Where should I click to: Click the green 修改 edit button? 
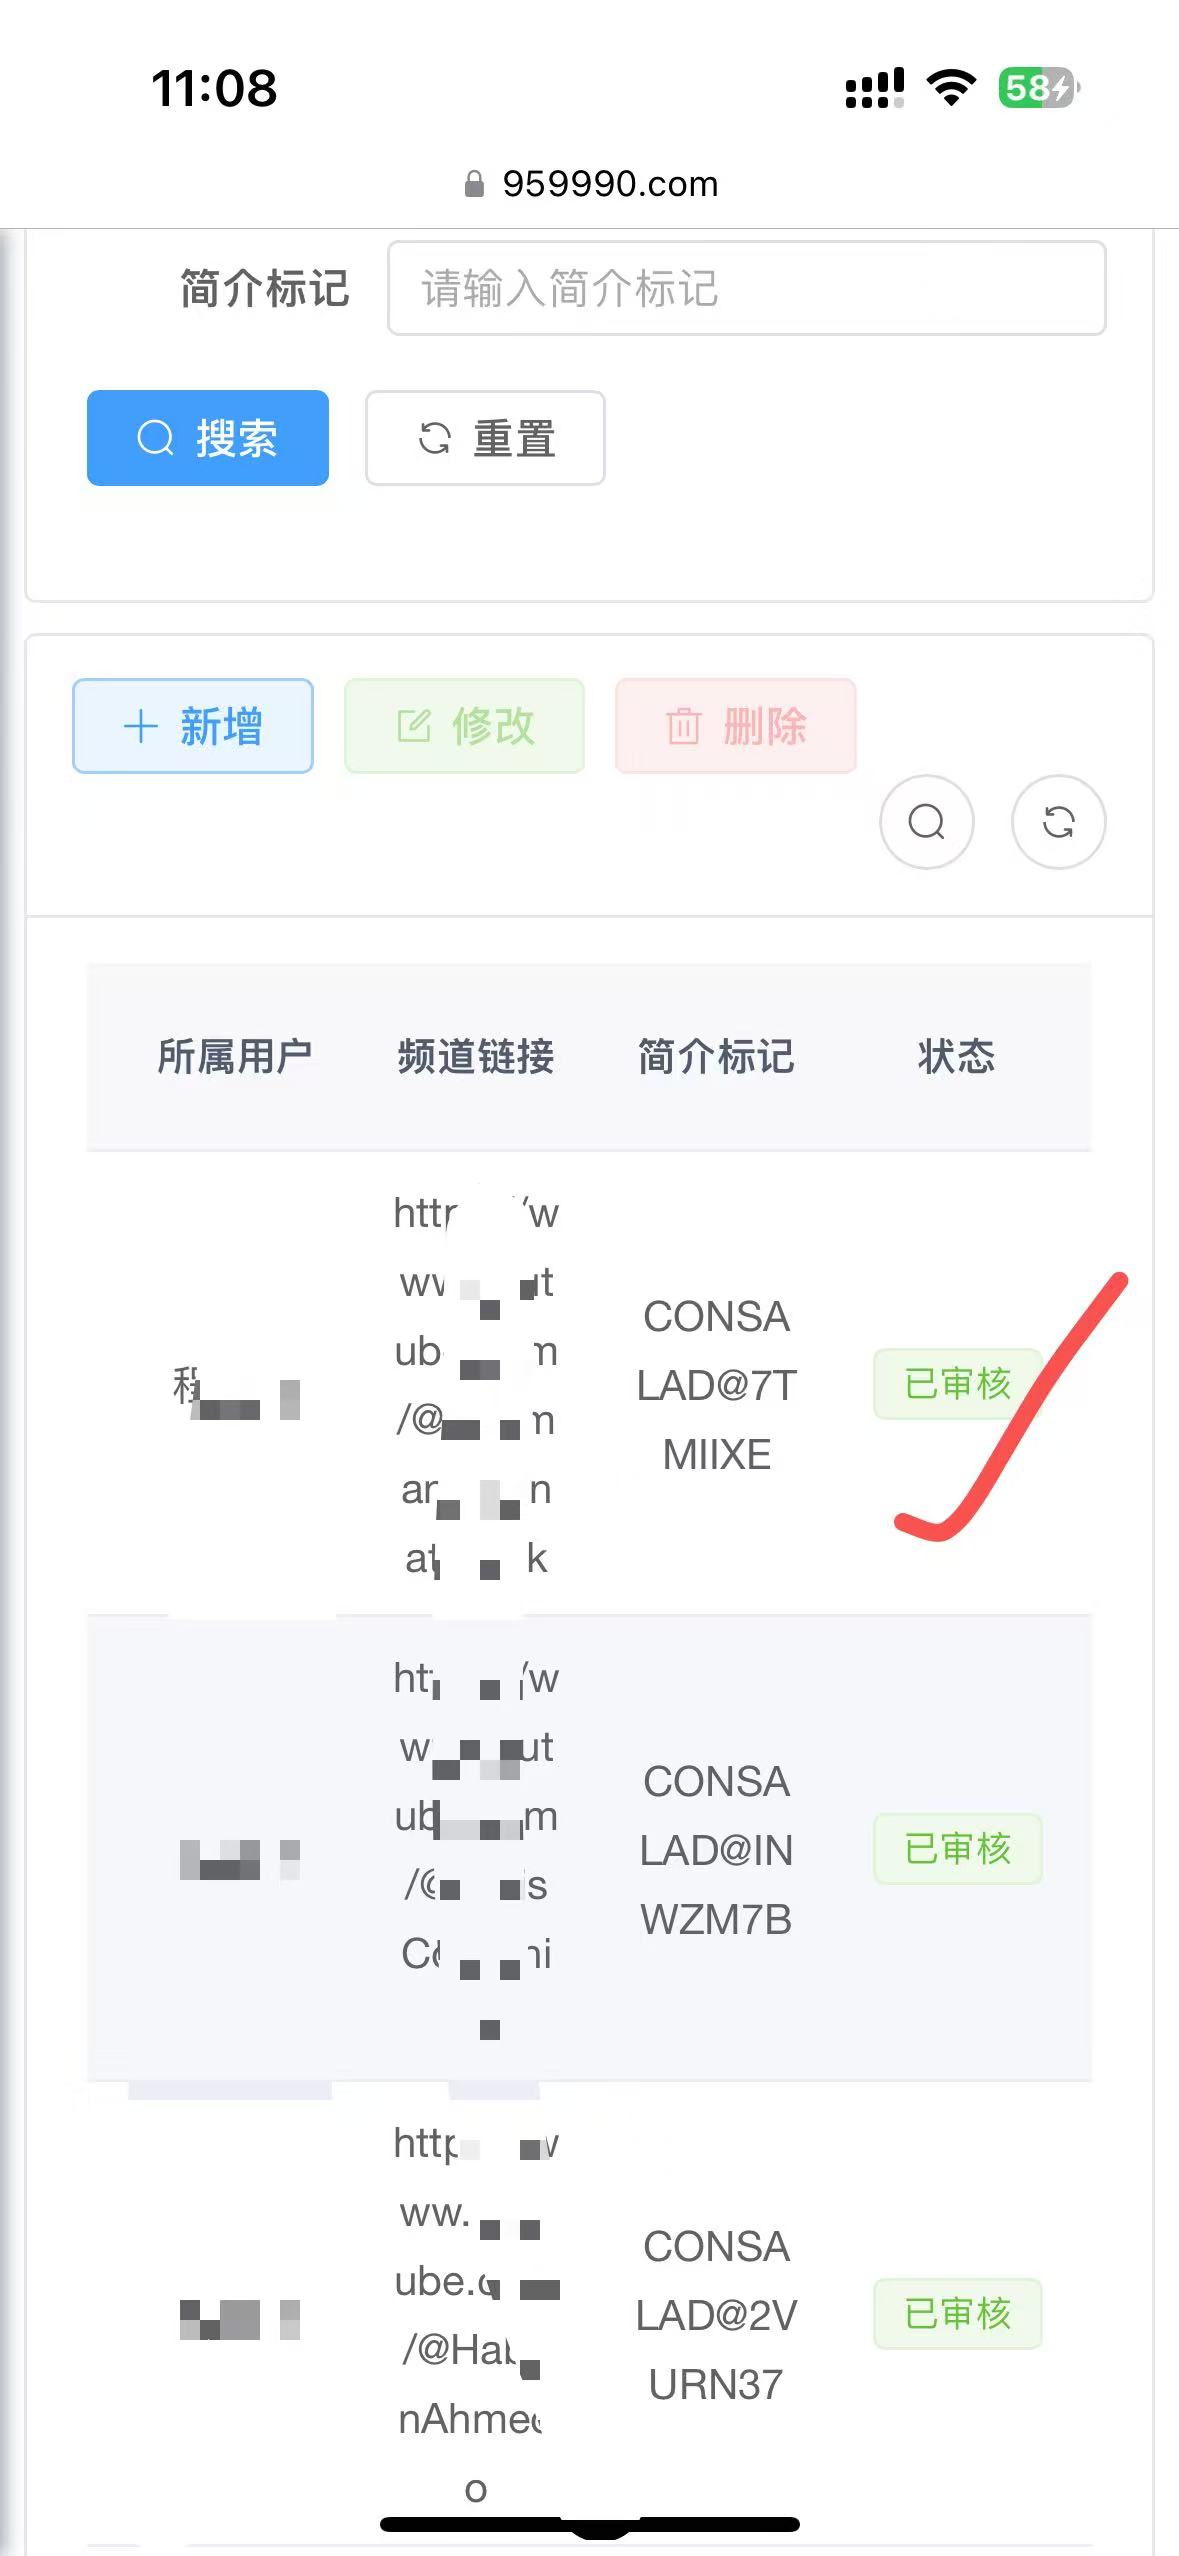[464, 726]
